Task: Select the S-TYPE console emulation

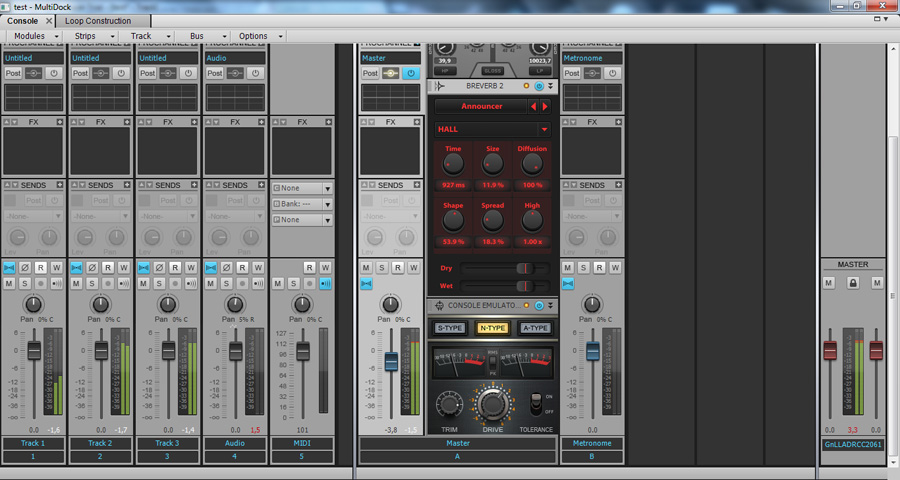Action: tap(450, 328)
